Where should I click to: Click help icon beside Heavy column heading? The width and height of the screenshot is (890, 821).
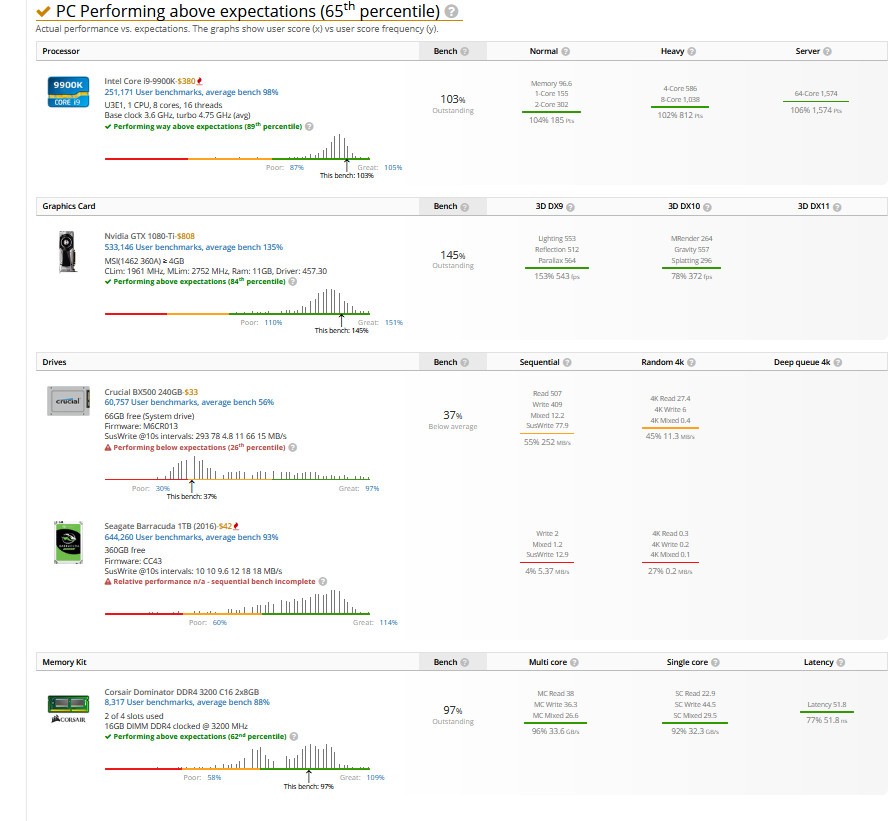point(692,51)
